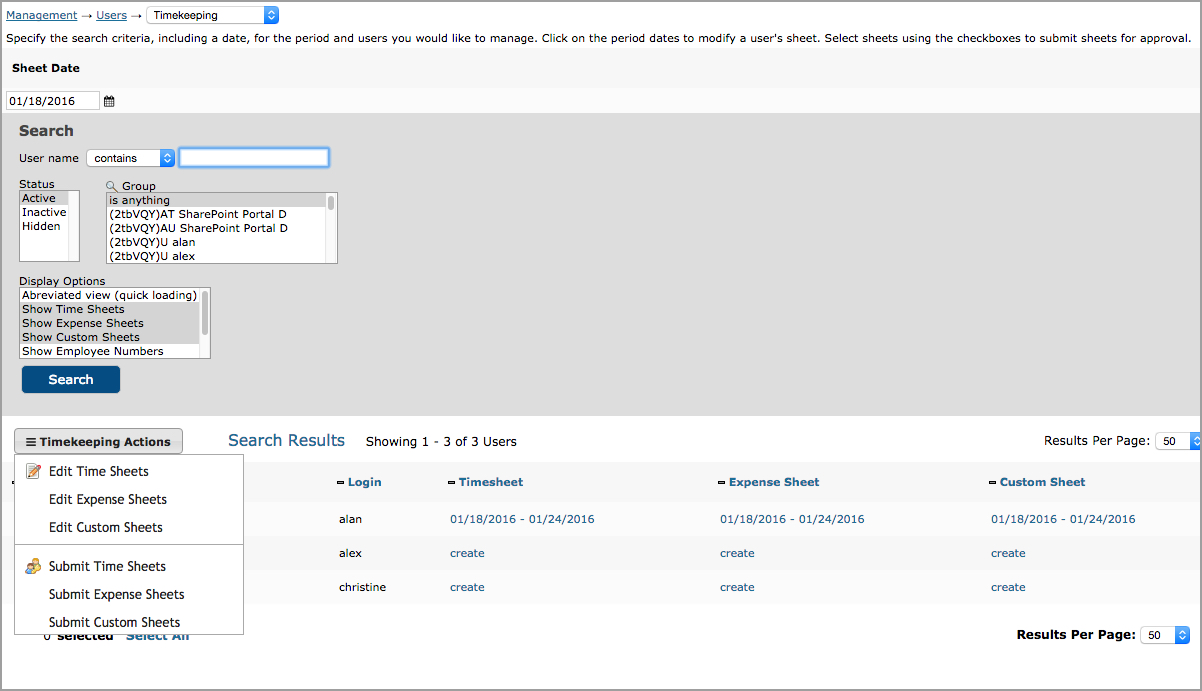Select 'is anything' in the Group list
This screenshot has height=691, width=1202.
216,200
